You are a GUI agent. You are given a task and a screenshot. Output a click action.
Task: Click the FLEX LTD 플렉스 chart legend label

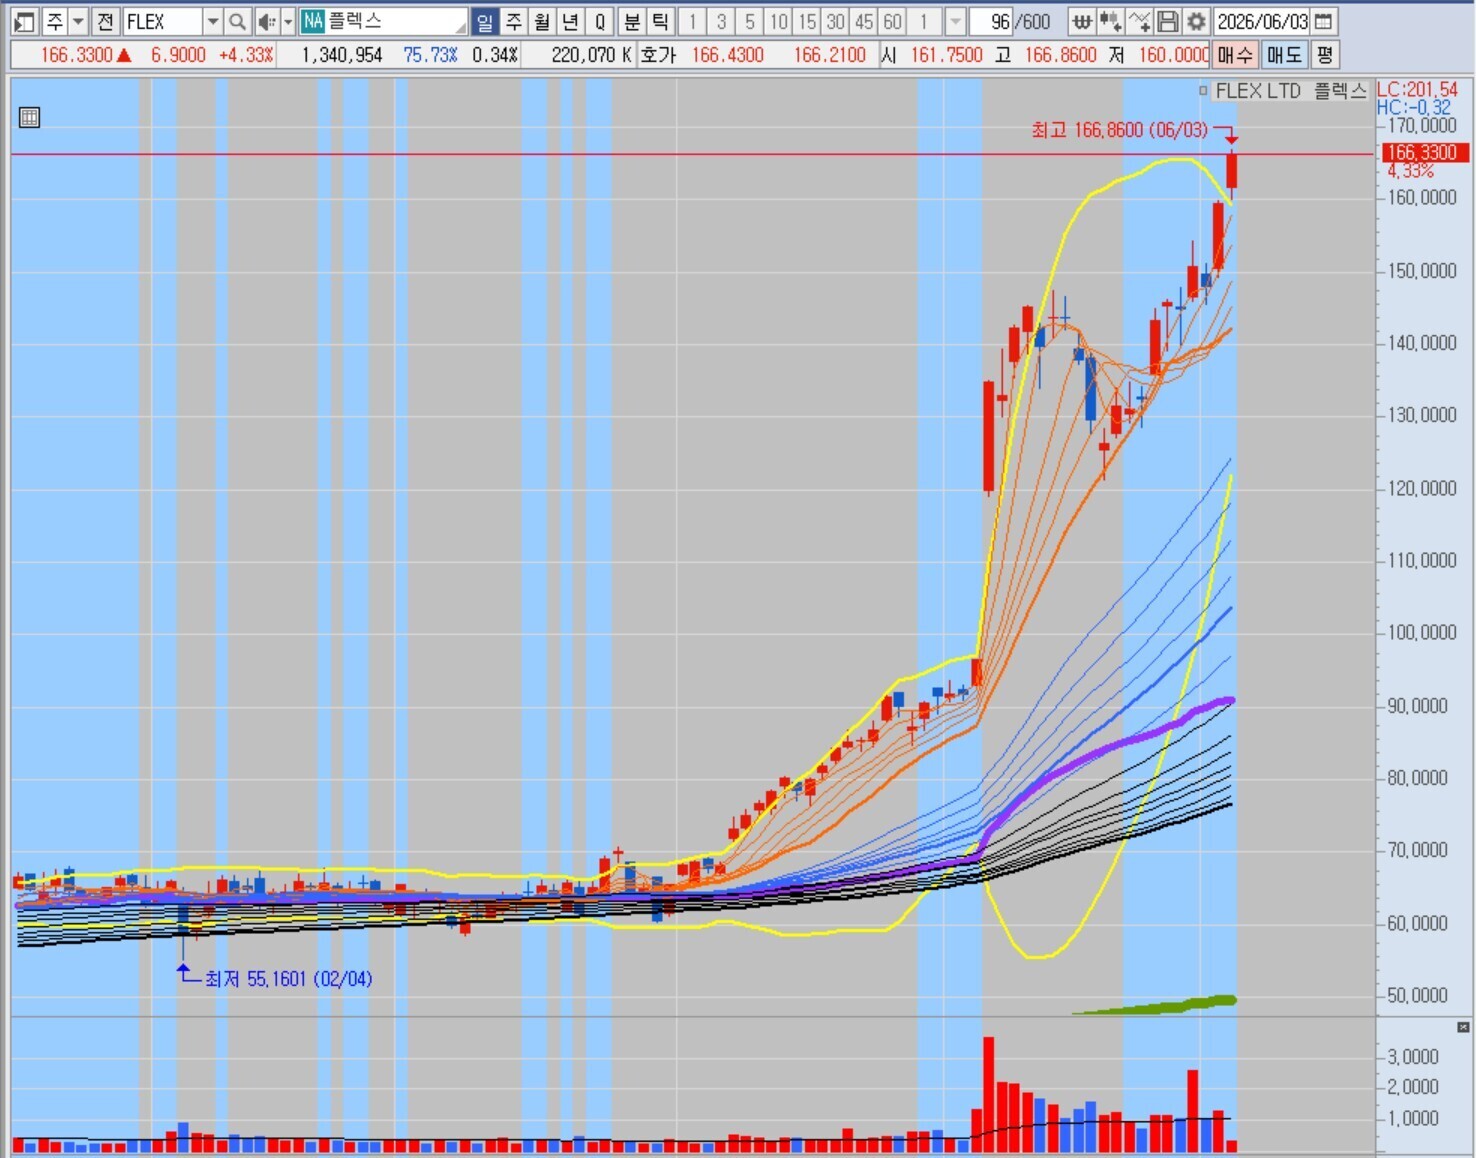[x=1290, y=91]
